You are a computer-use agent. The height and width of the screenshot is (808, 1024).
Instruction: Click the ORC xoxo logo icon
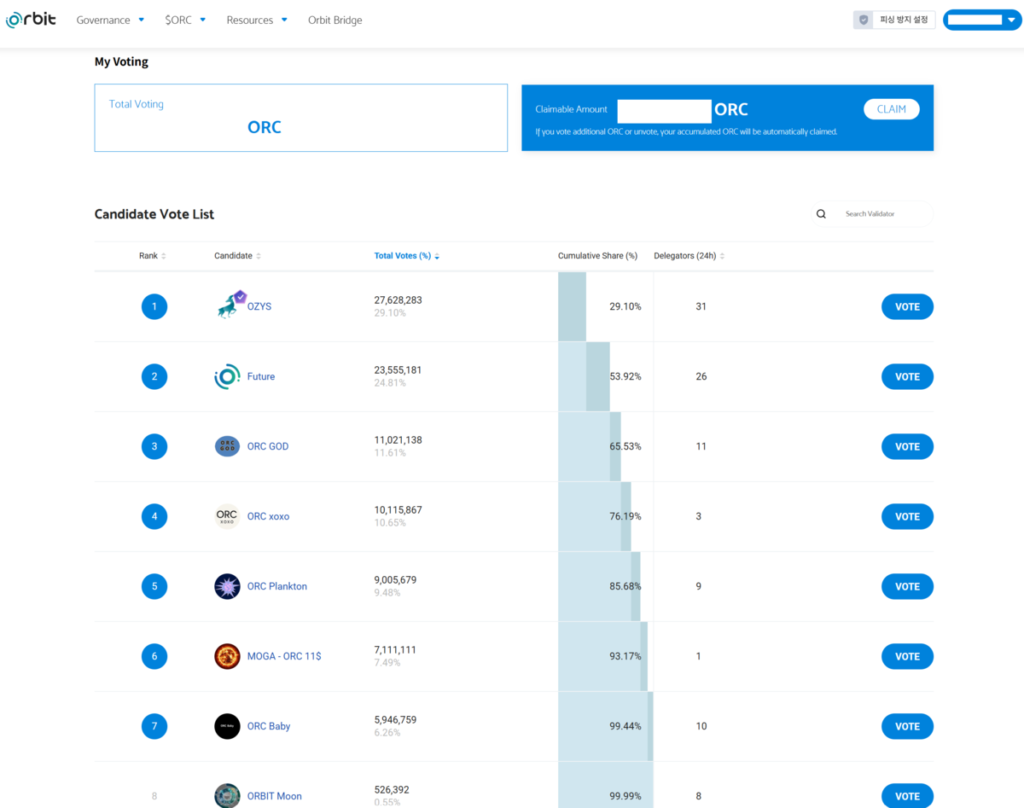227,516
